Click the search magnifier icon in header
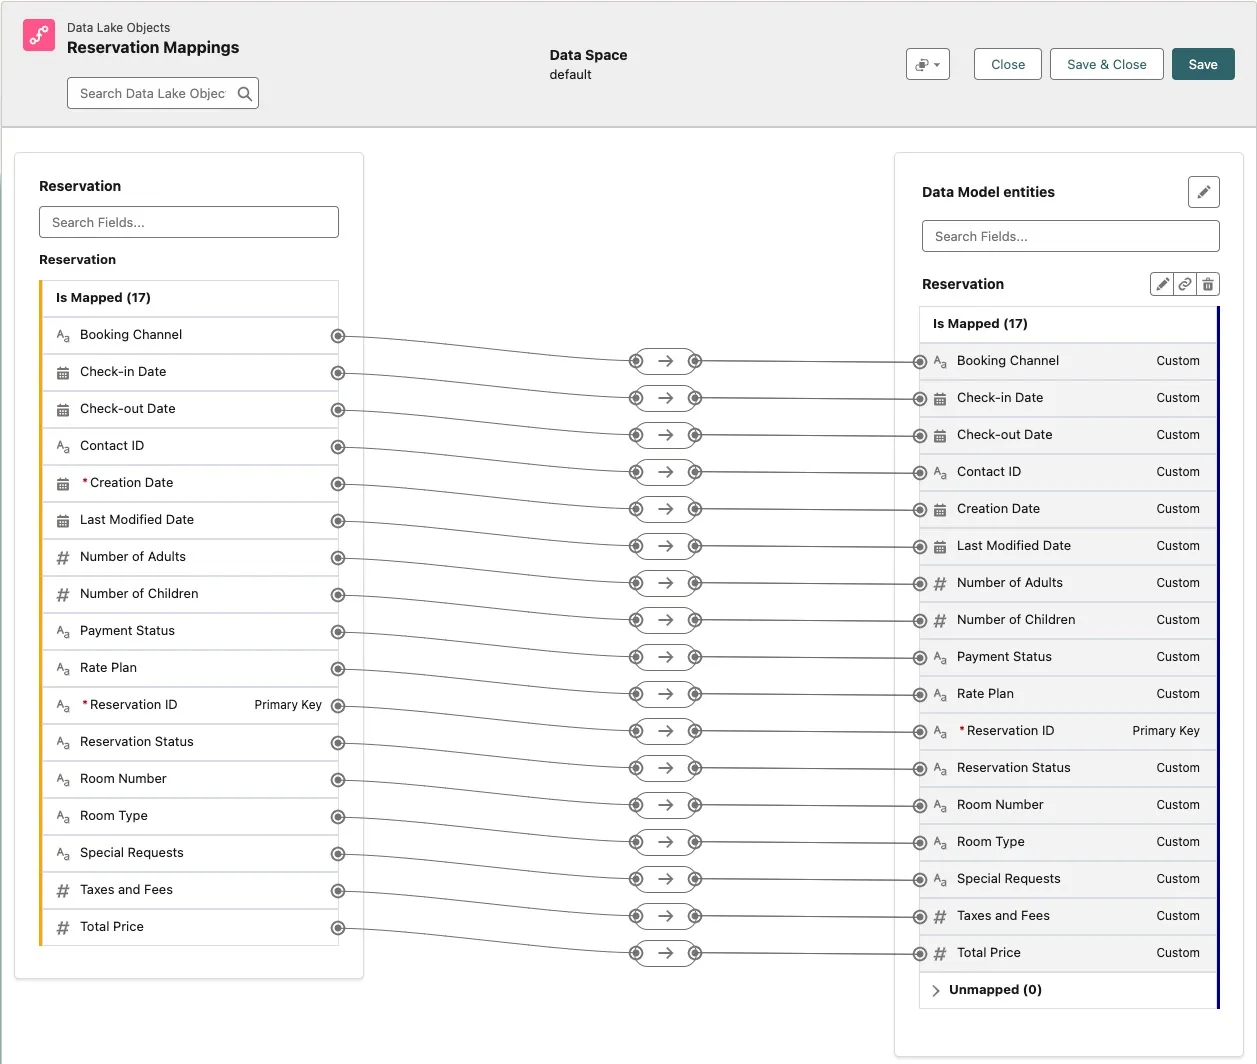This screenshot has width=1257, height=1064. [244, 94]
